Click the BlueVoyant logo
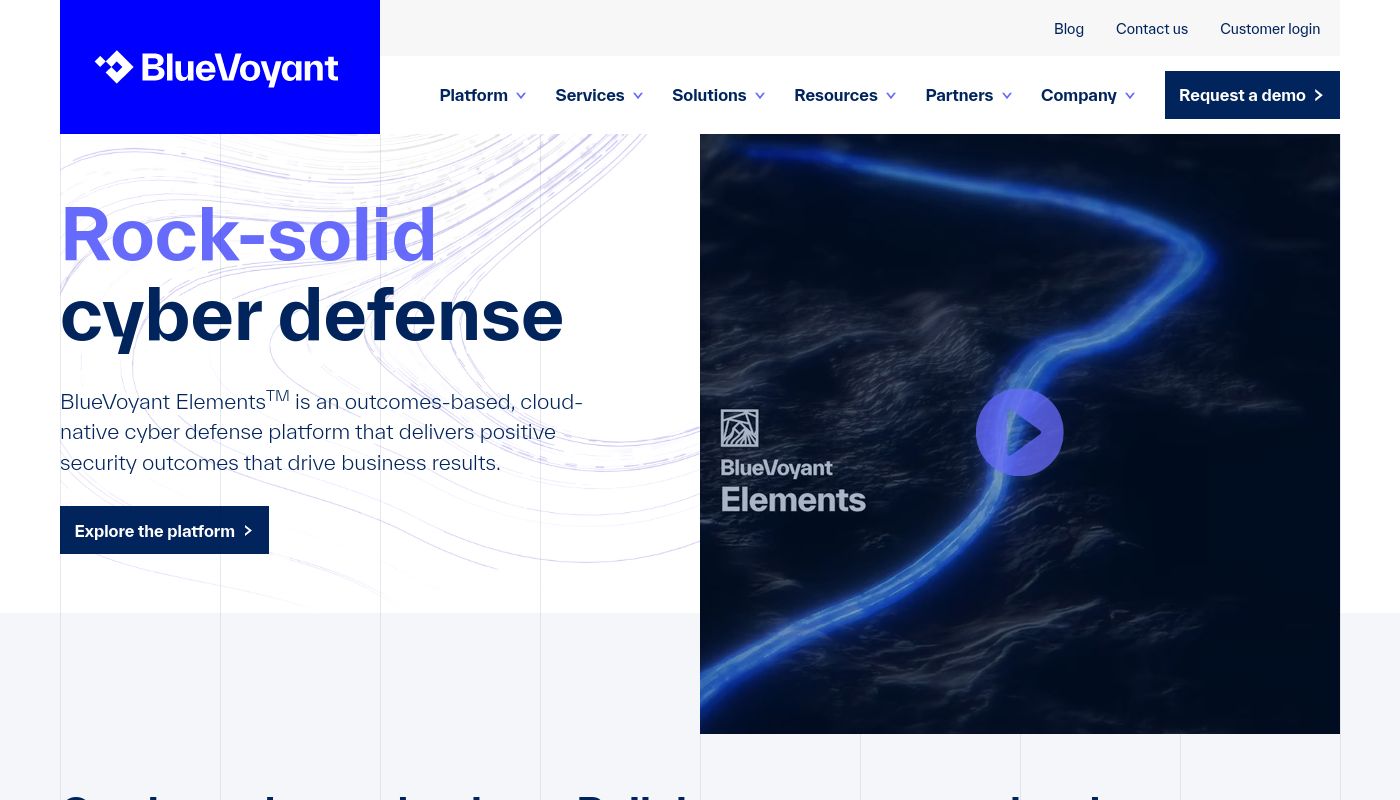This screenshot has height=800, width=1400. coord(217,68)
